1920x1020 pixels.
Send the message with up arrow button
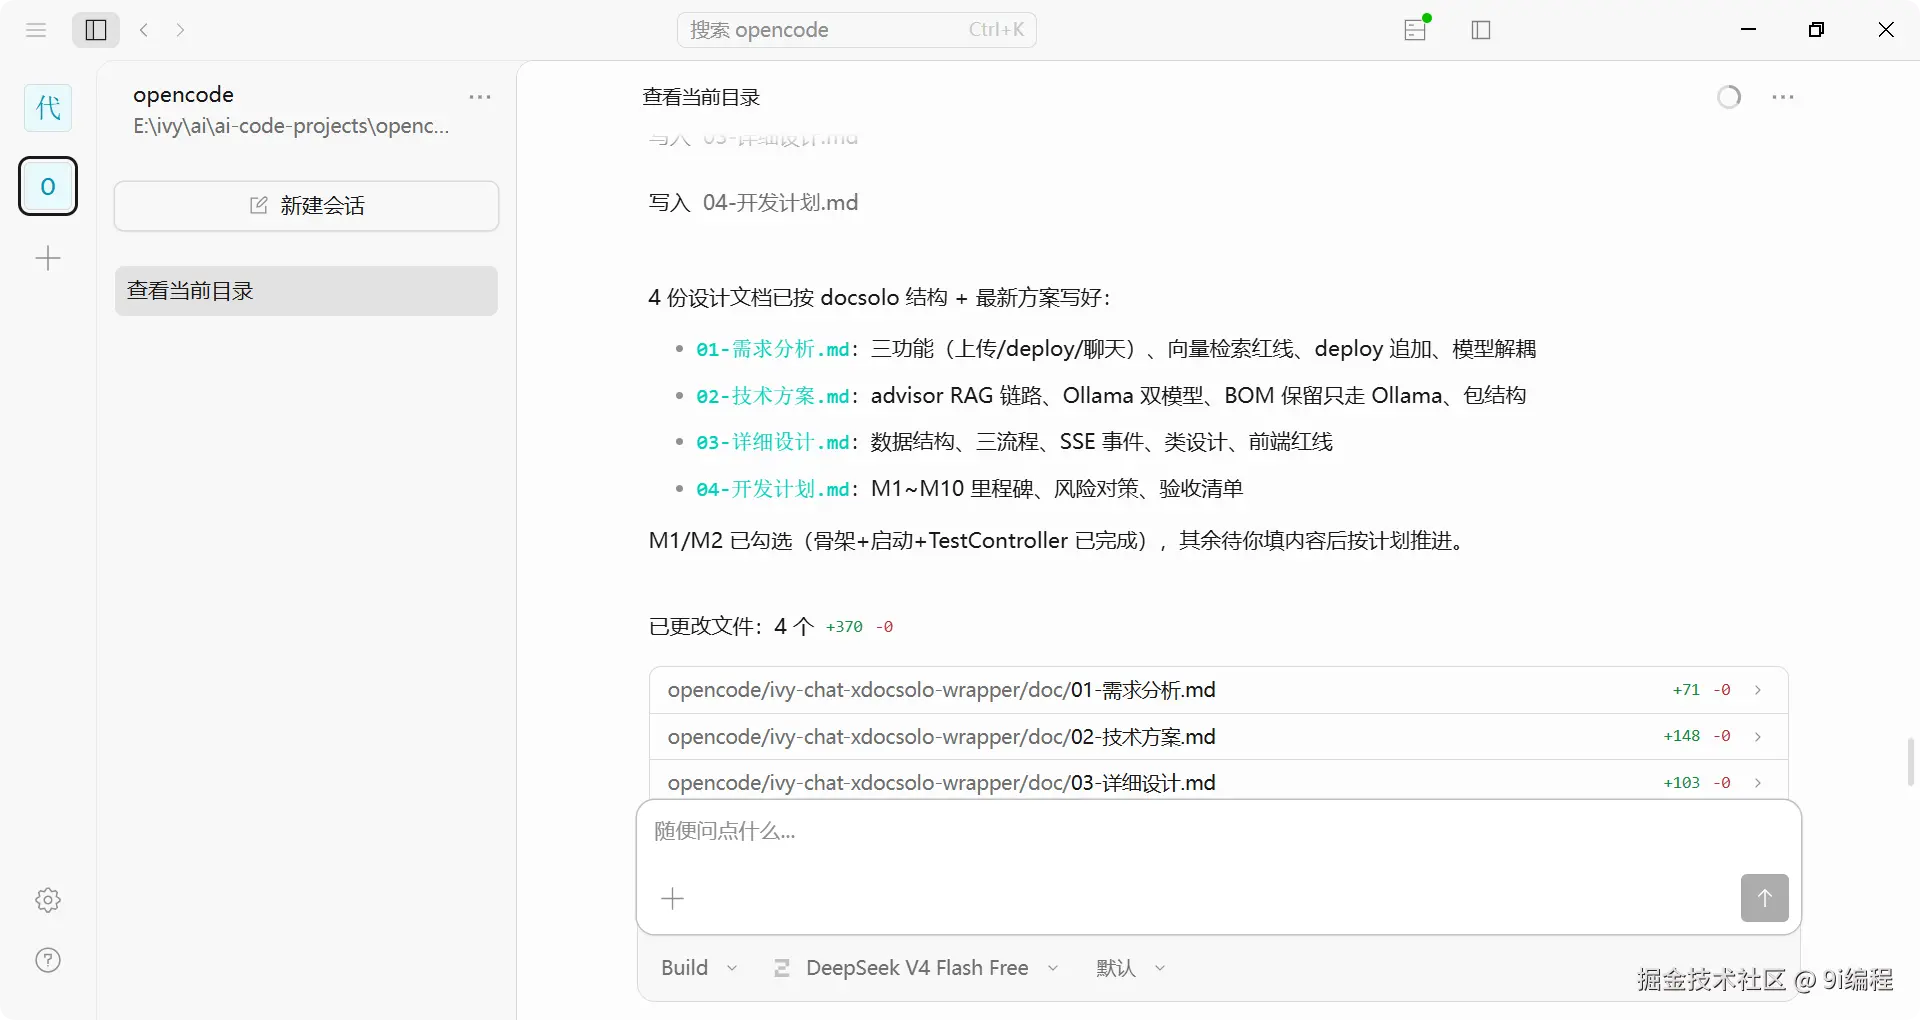tap(1764, 898)
